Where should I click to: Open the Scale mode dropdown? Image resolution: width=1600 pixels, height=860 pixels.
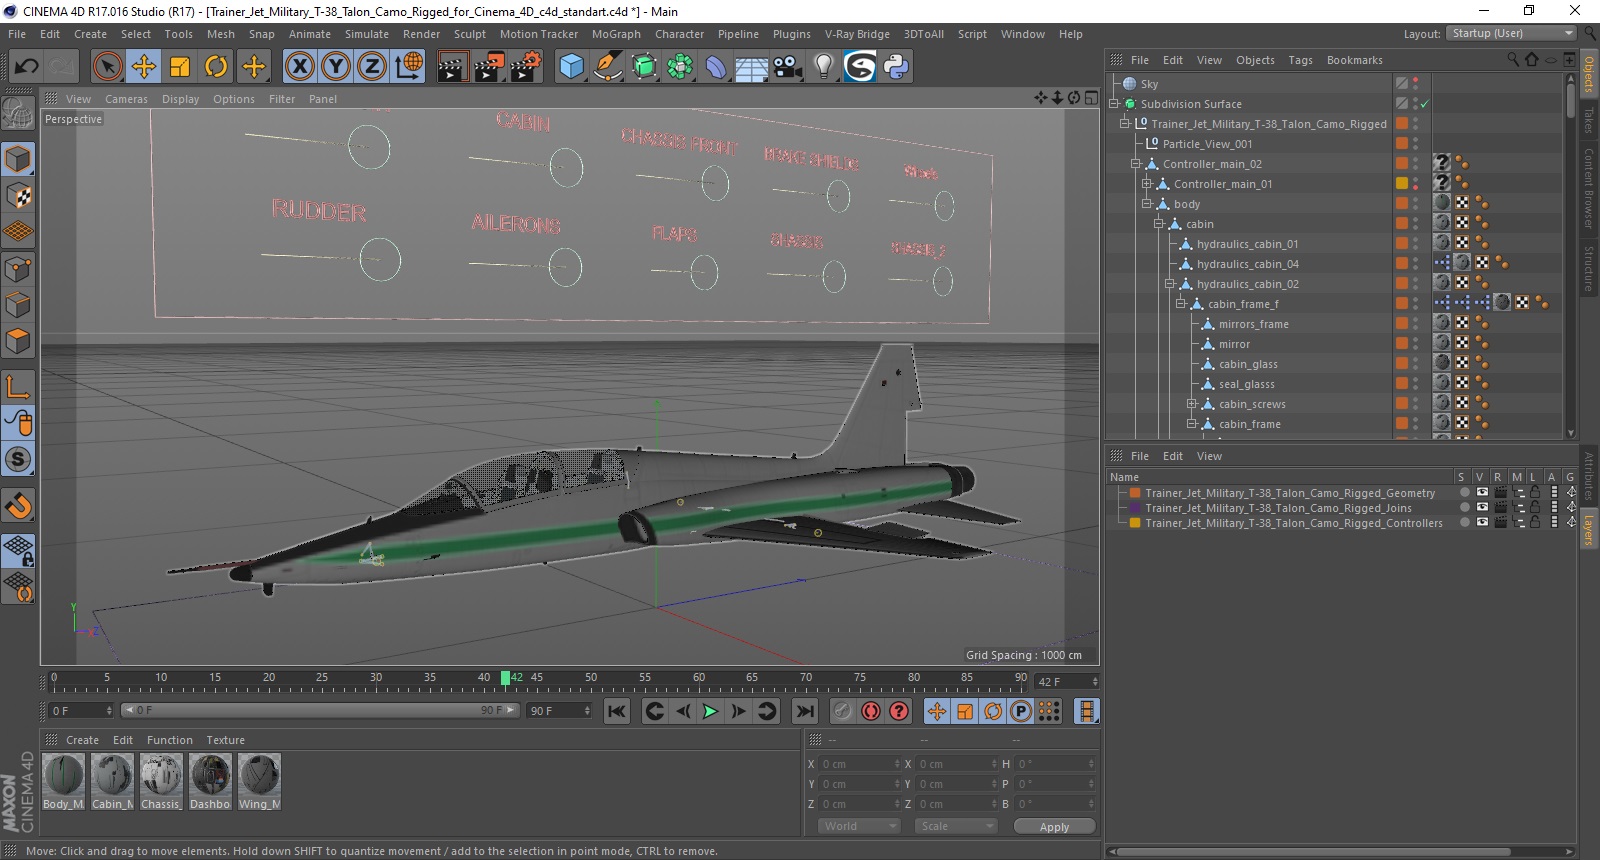(957, 826)
